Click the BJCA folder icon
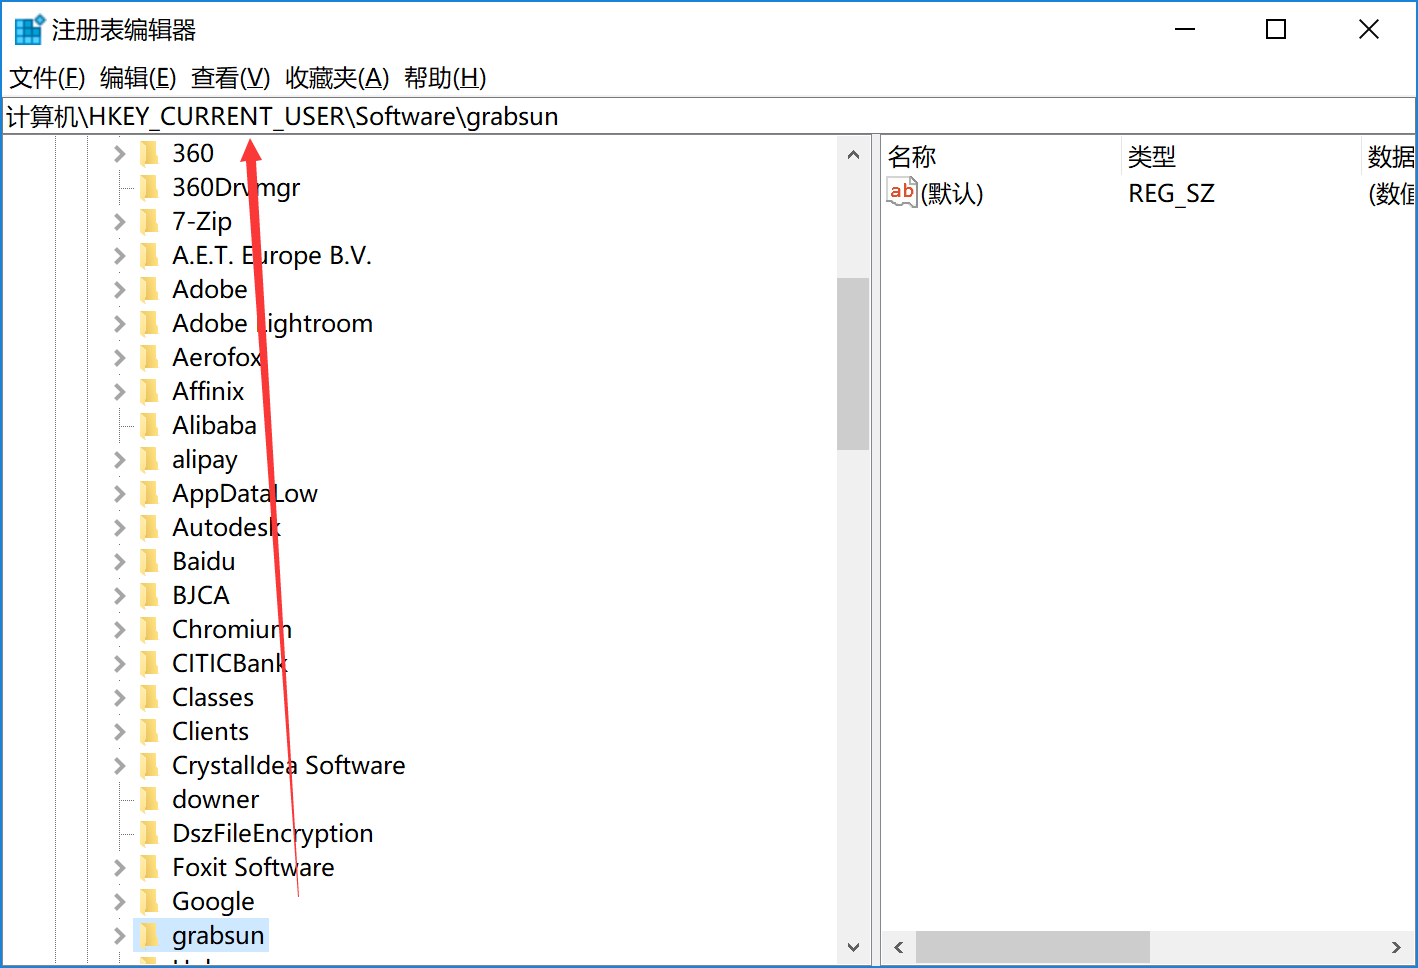This screenshot has width=1418, height=968. coord(149,595)
